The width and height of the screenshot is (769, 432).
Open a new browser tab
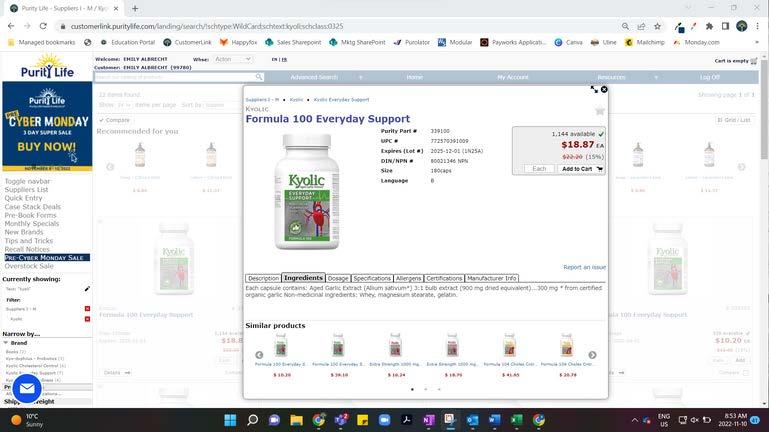pos(135,8)
